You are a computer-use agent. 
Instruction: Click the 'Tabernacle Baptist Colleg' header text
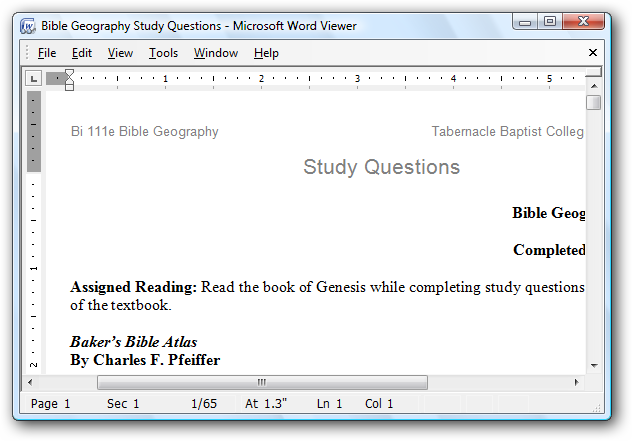pos(508,131)
